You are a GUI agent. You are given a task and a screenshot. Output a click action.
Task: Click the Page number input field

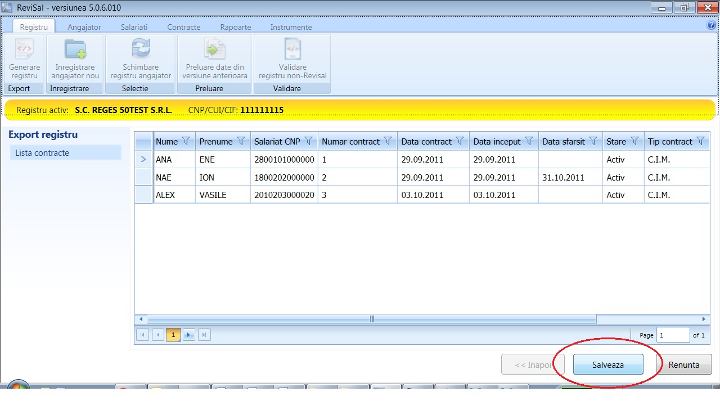pos(672,334)
